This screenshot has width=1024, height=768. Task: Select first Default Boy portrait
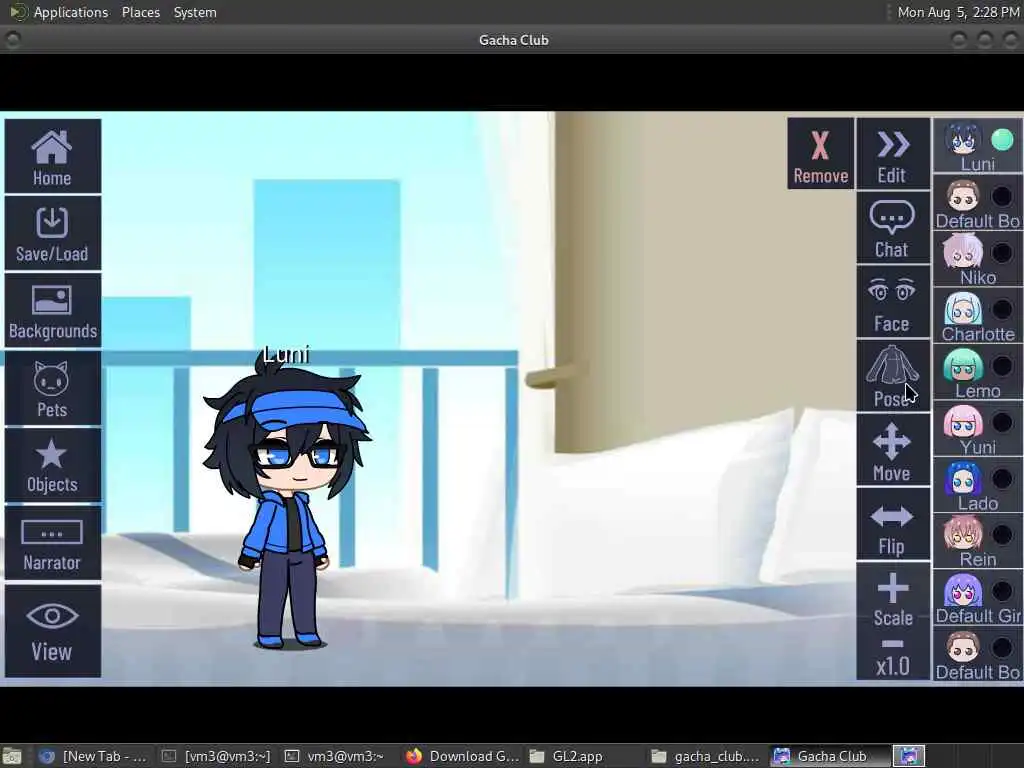(963, 196)
